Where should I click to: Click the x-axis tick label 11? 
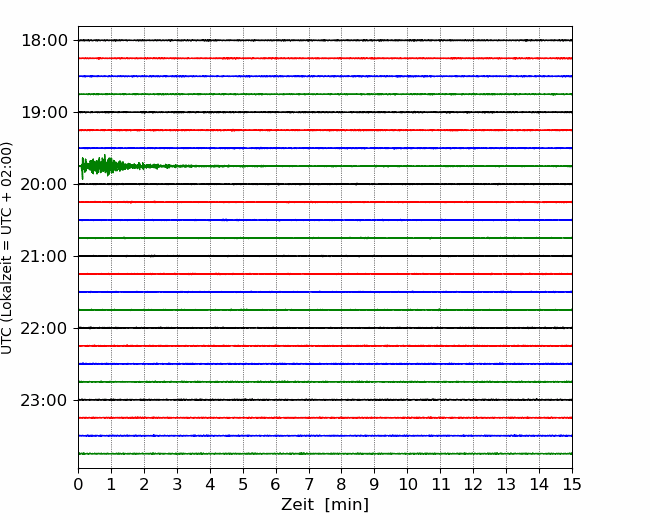[441, 484]
